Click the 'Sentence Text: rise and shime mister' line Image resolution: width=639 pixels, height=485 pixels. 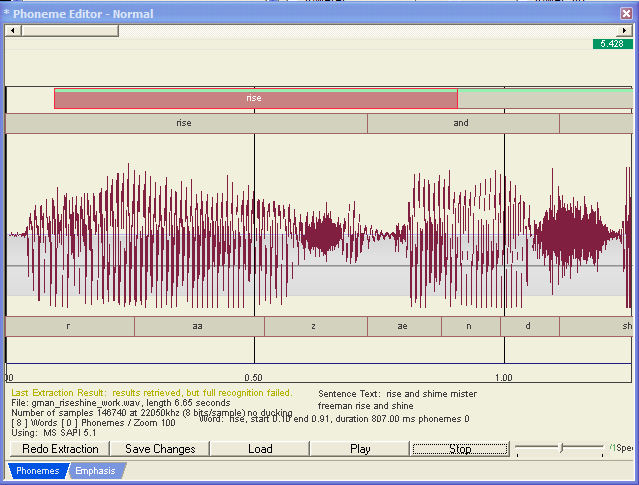[397, 394]
